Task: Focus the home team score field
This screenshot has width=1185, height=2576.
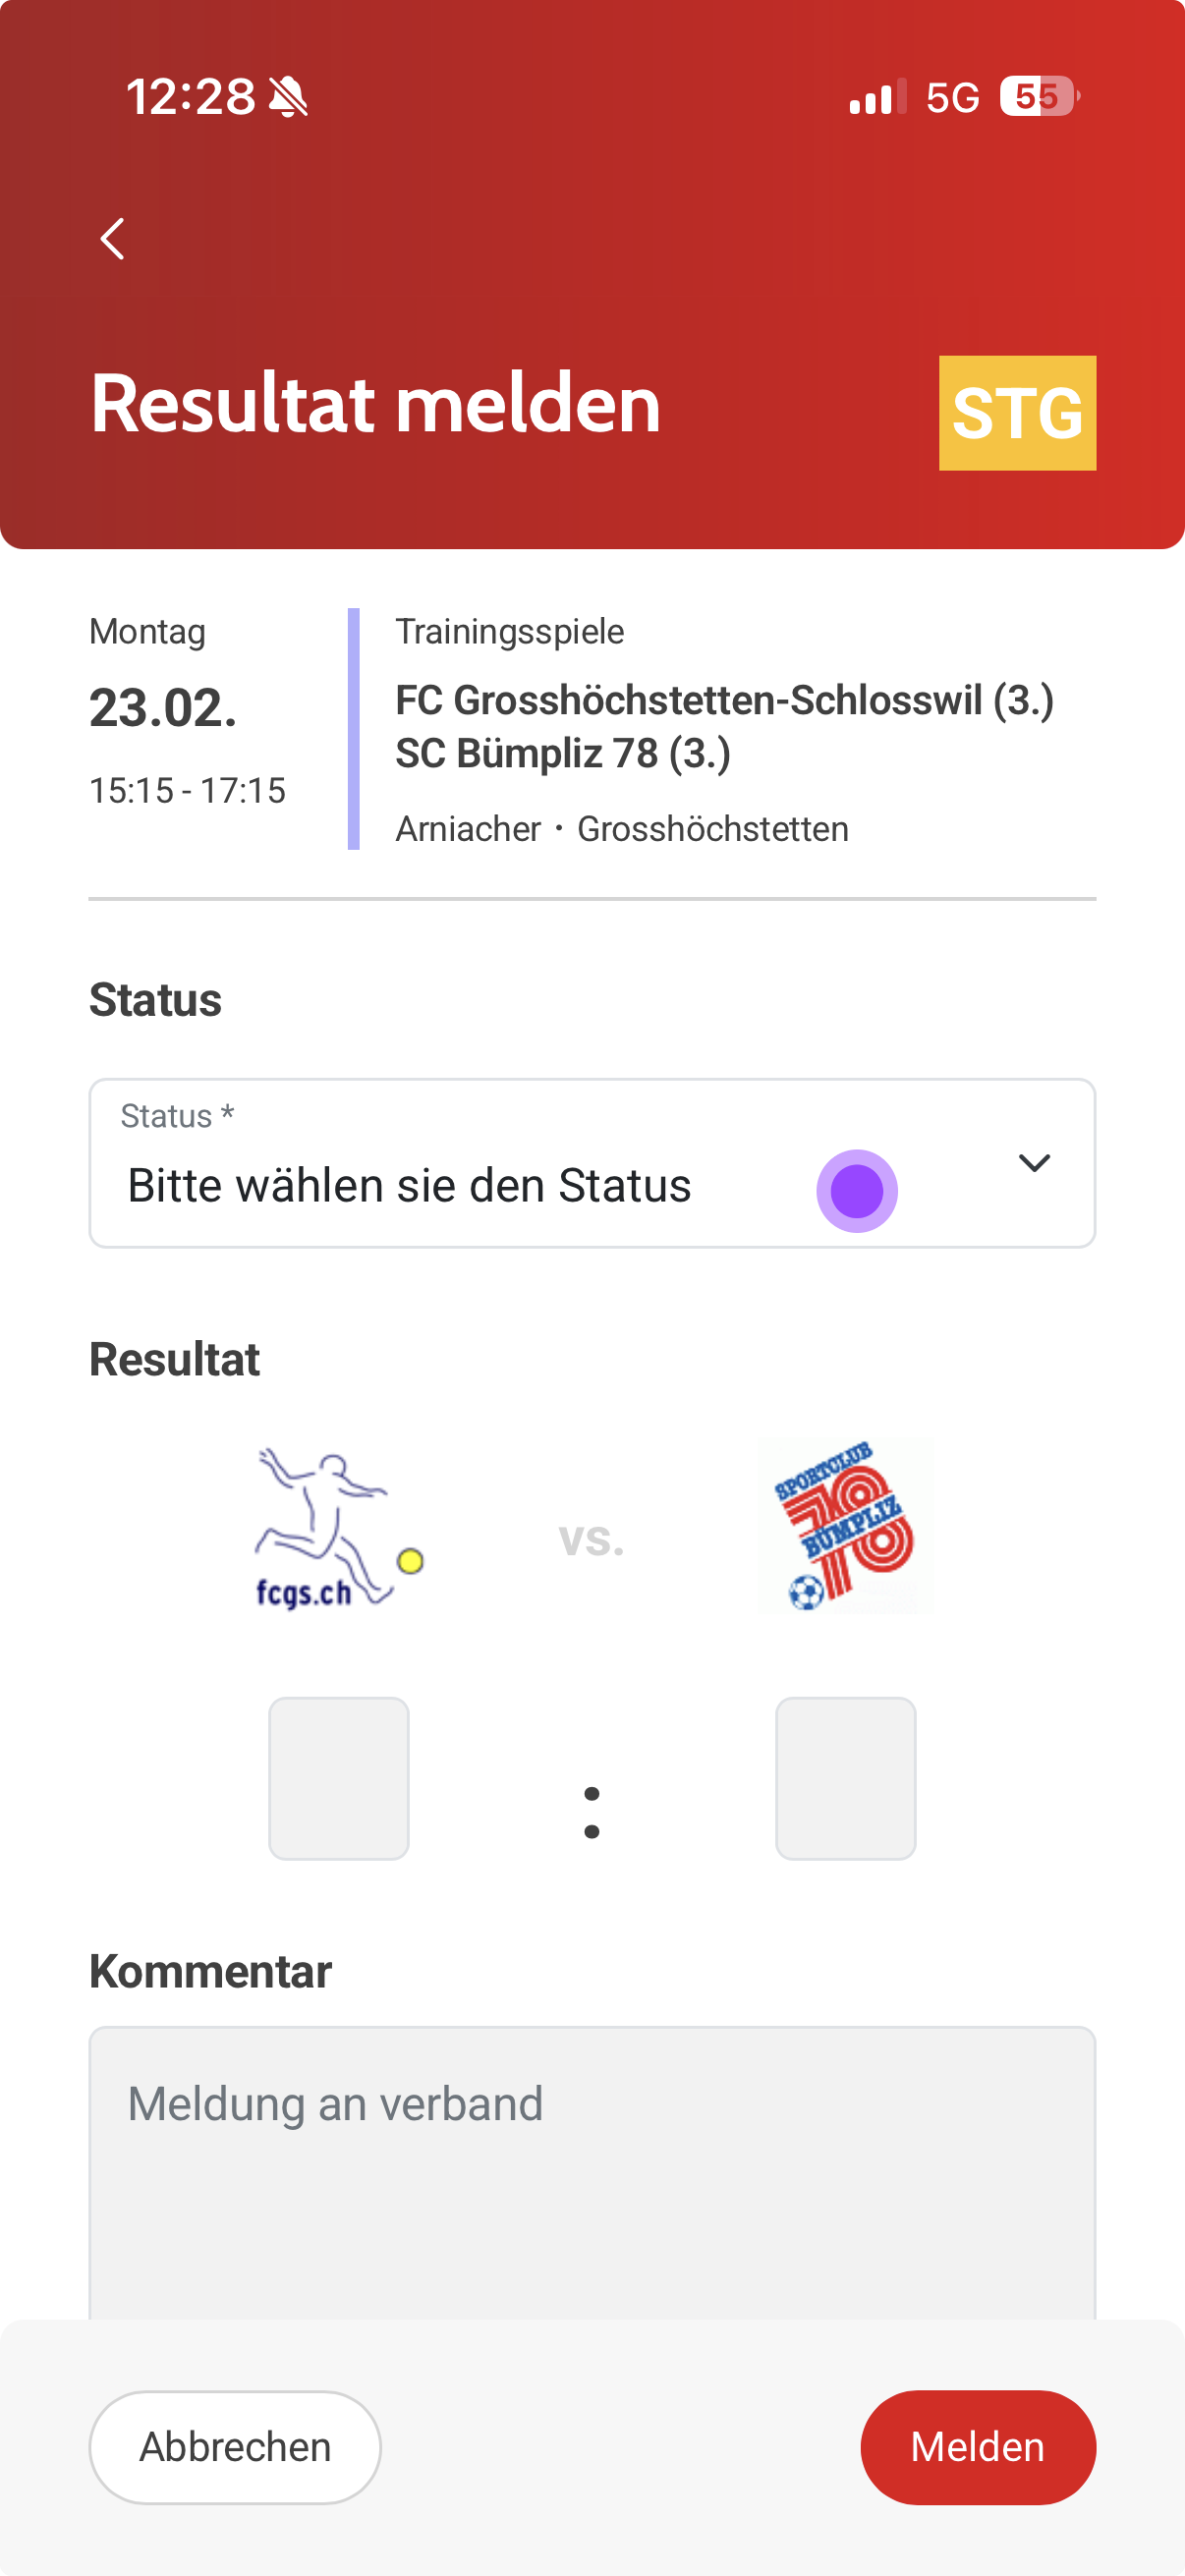Action: click(x=339, y=1778)
